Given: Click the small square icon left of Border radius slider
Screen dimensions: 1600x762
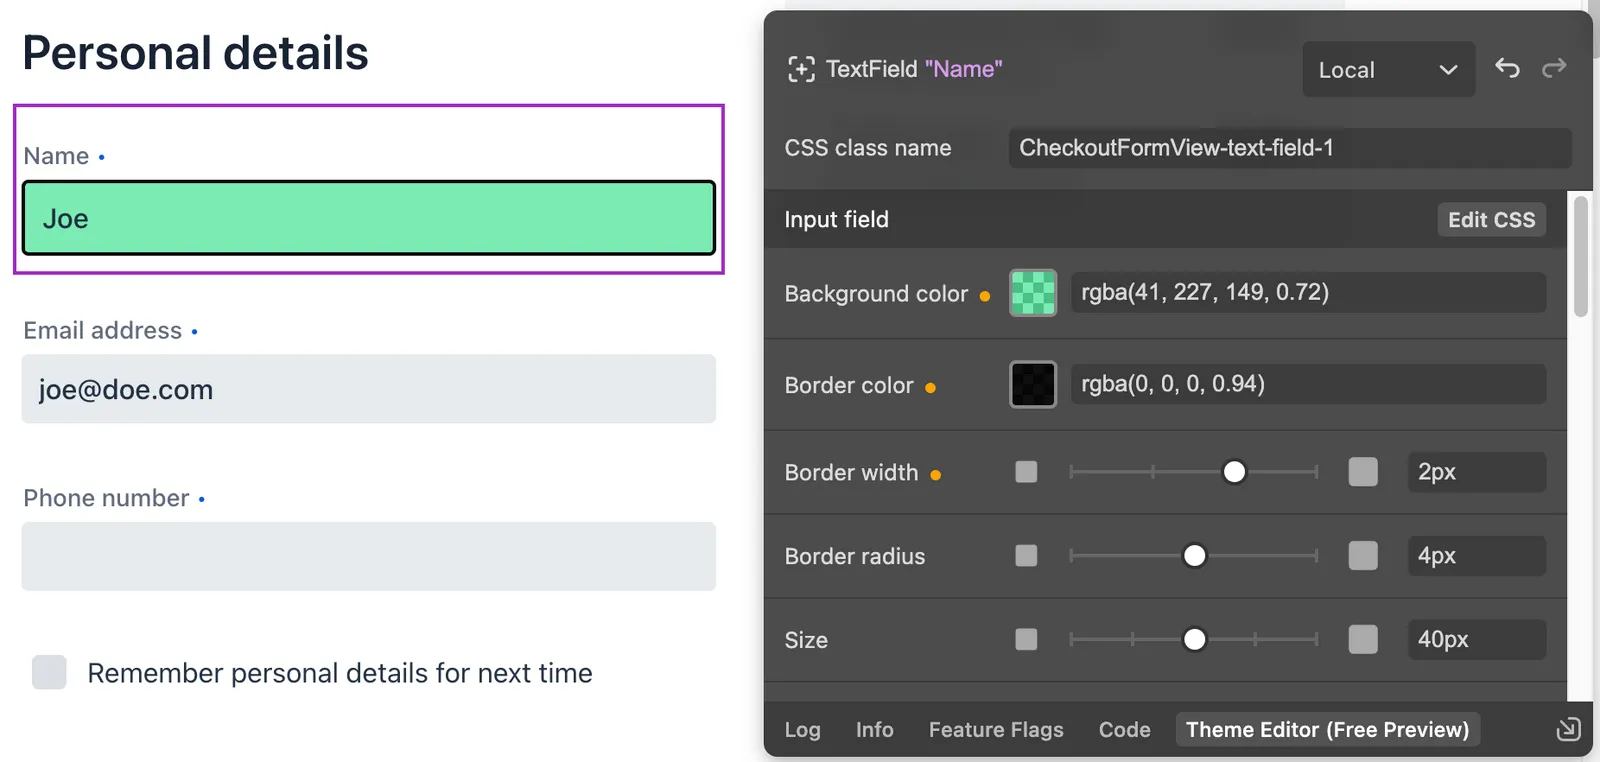Looking at the screenshot, I should pyautogui.click(x=1026, y=556).
